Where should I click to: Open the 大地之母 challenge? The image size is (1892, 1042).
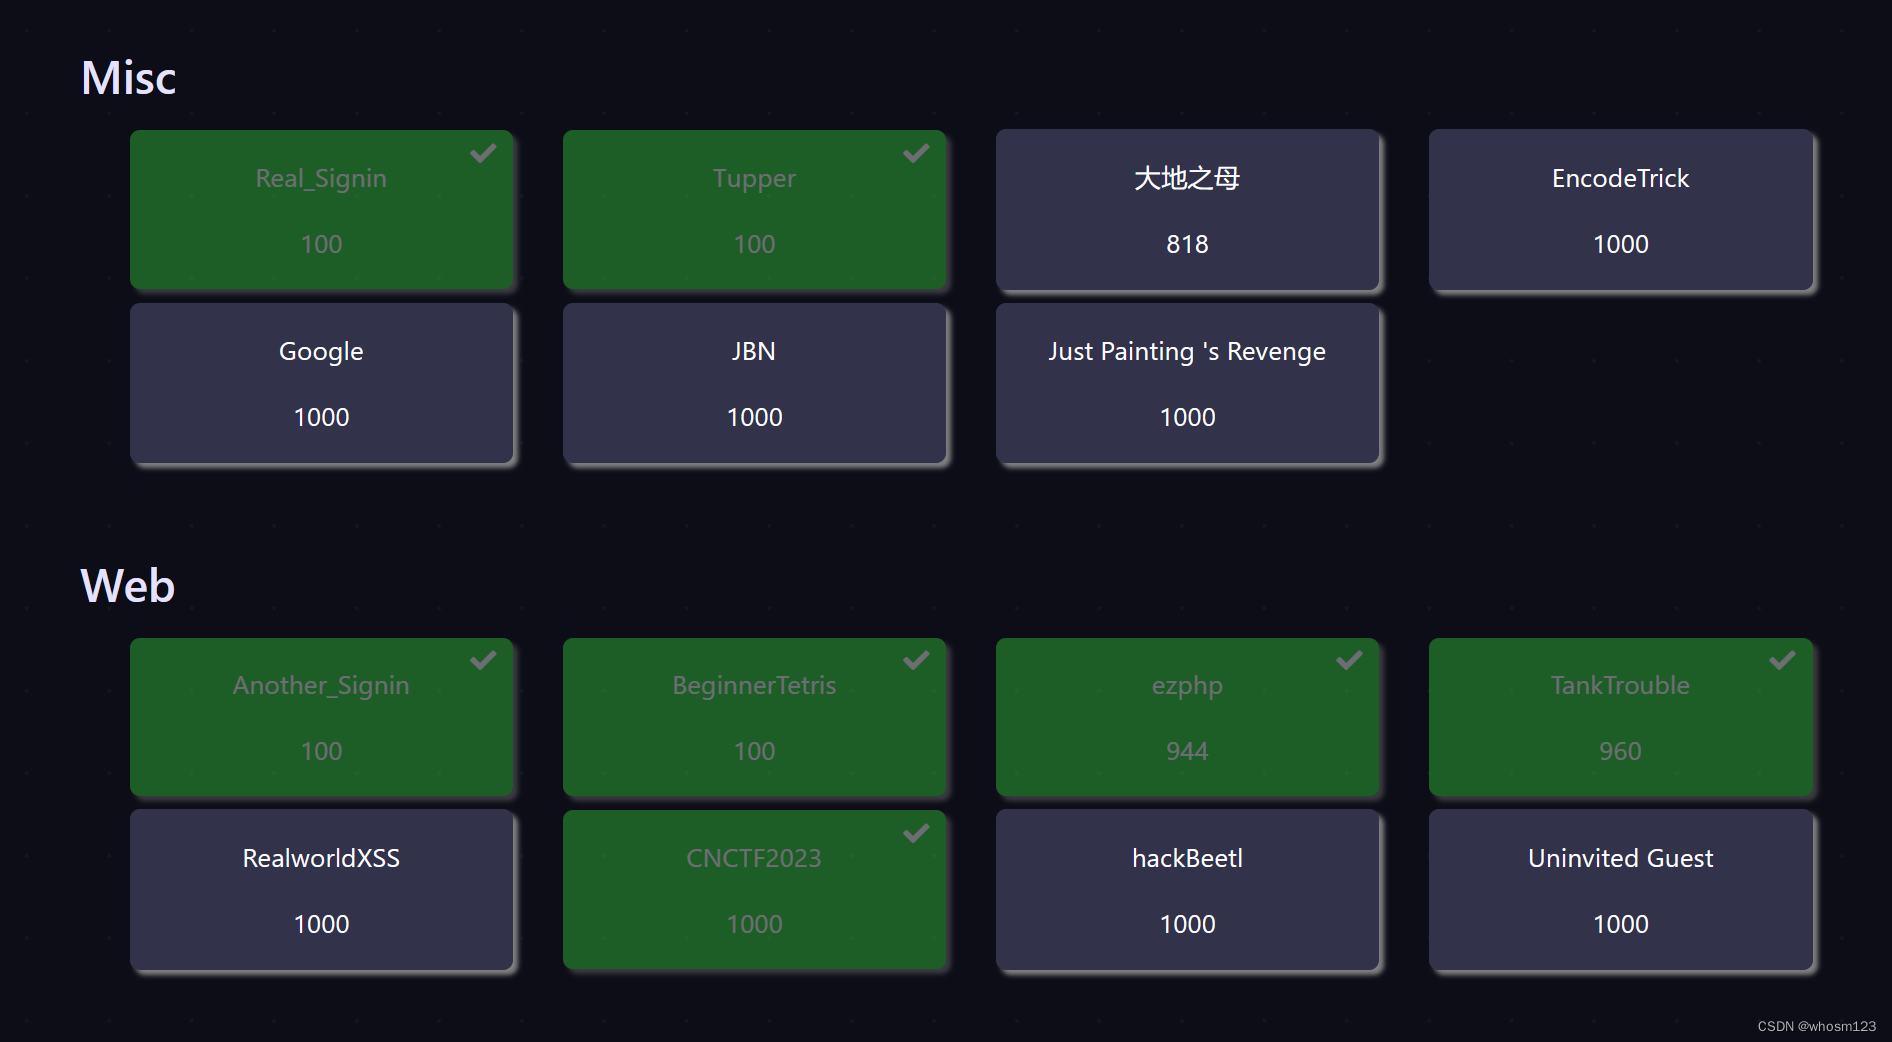(1187, 210)
